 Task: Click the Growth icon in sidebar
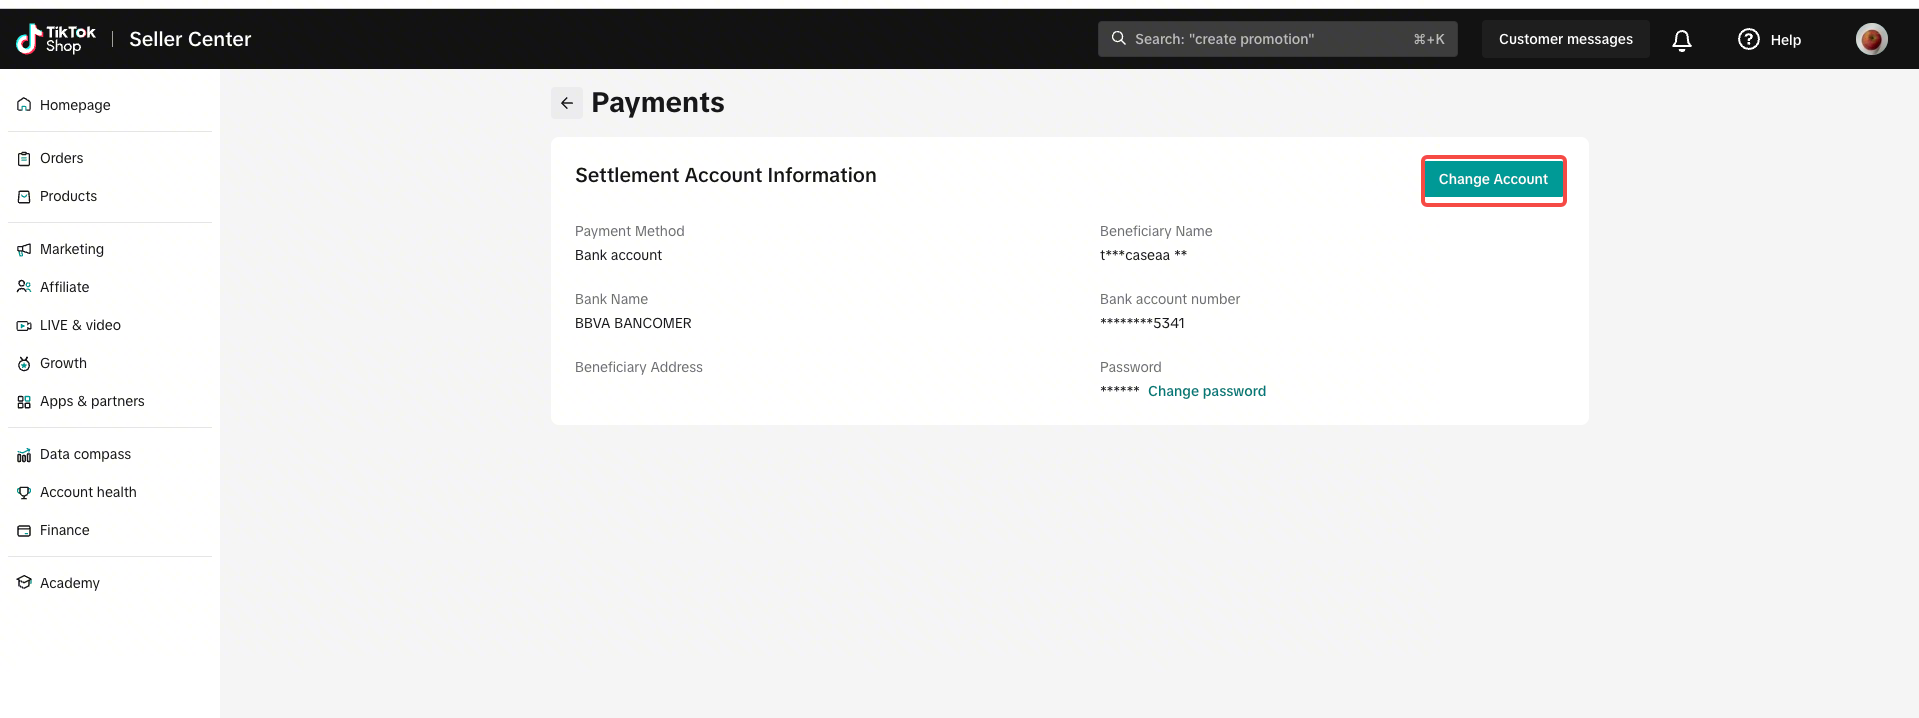(x=24, y=363)
